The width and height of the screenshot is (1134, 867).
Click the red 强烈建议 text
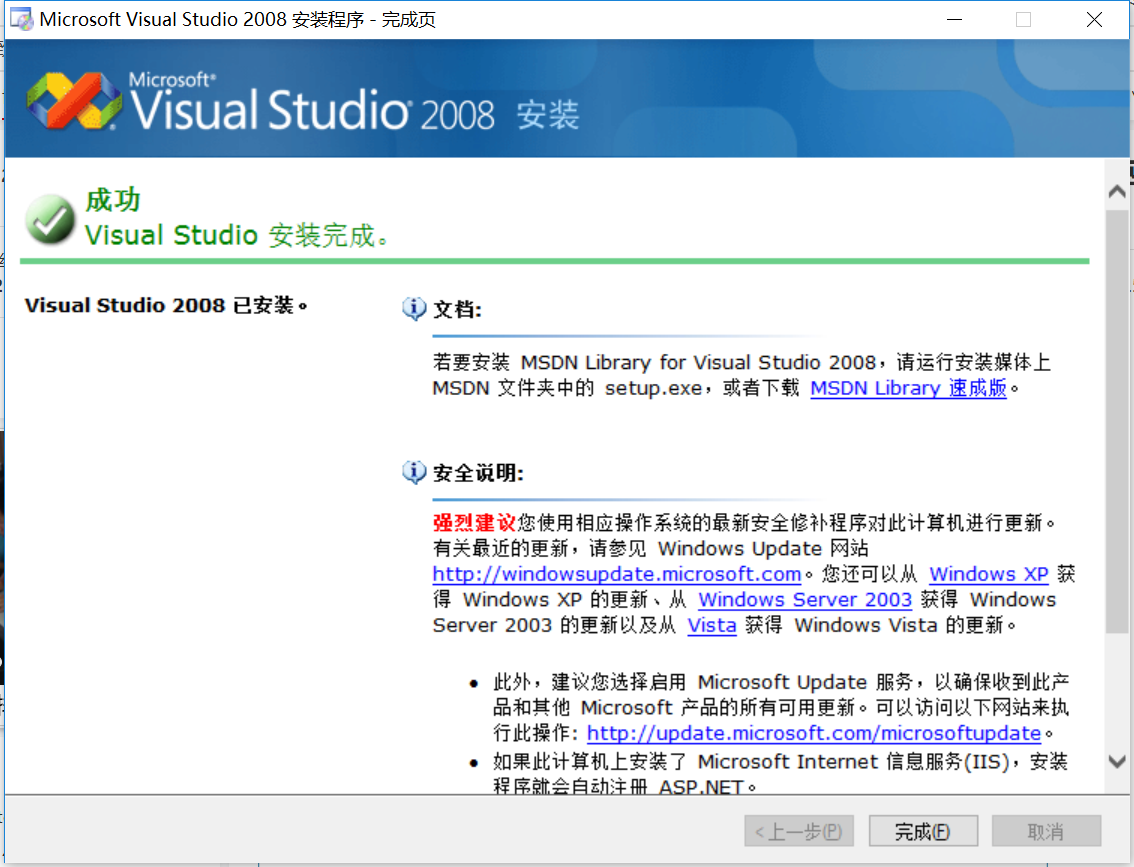pyautogui.click(x=474, y=523)
